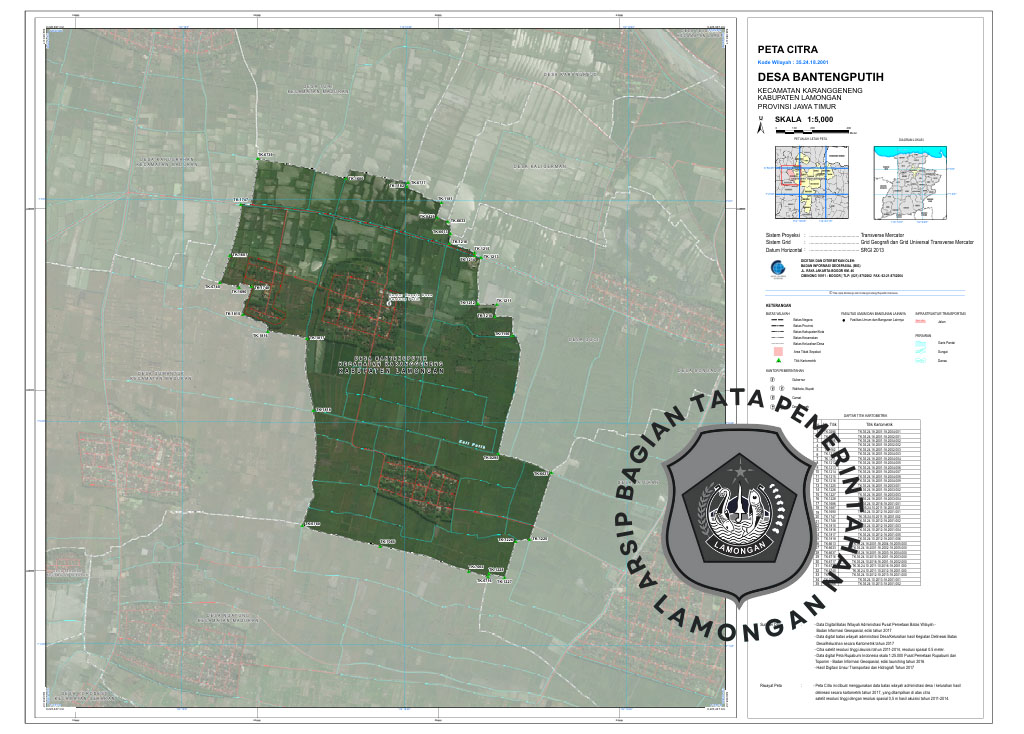This screenshot has width=1024, height=734.
Task: Click the Lamongan shield emblem watermark
Action: click(x=740, y=512)
